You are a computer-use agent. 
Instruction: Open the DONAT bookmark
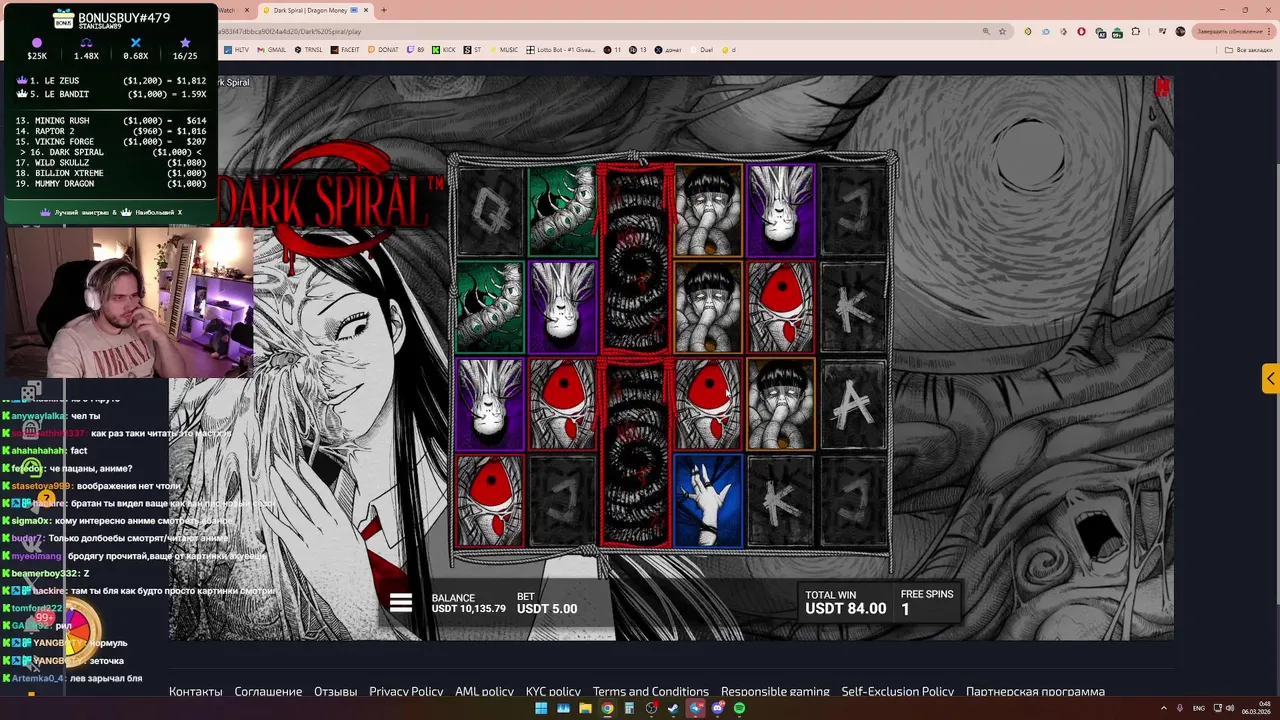pyautogui.click(x=383, y=49)
